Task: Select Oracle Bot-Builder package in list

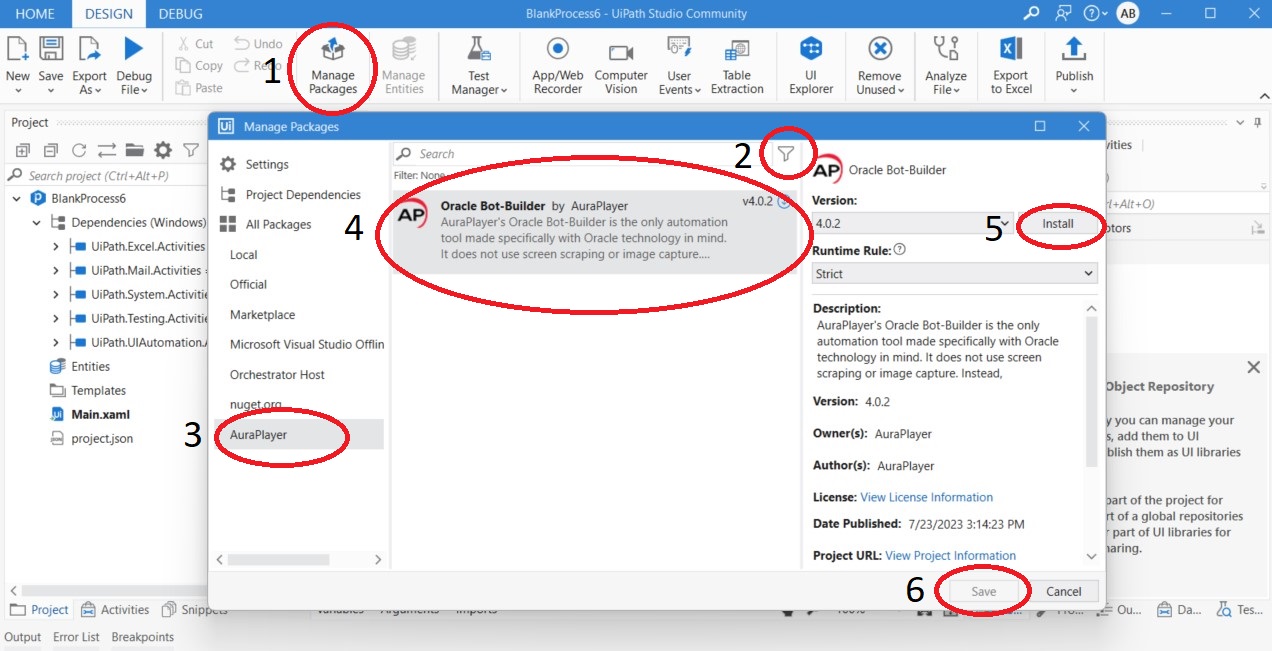Action: point(594,231)
